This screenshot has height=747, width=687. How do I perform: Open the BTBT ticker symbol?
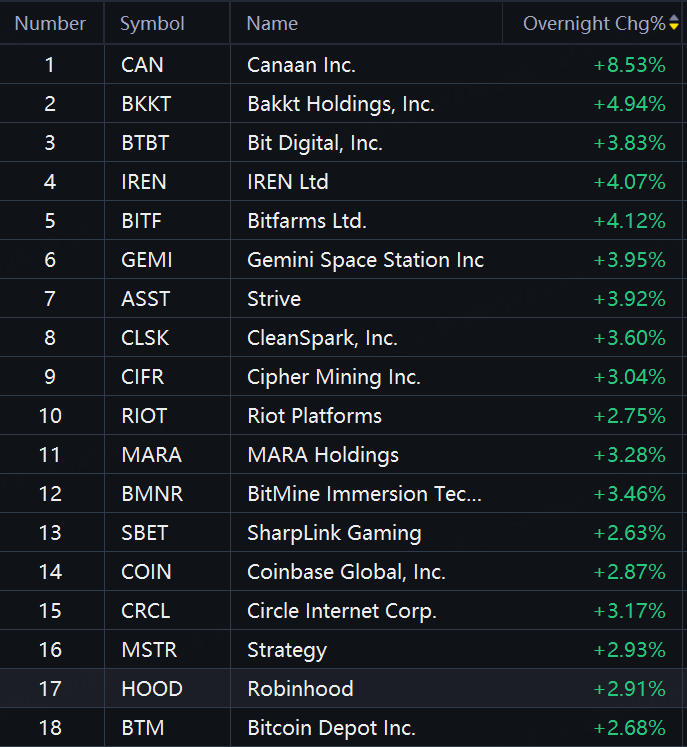tap(145, 143)
